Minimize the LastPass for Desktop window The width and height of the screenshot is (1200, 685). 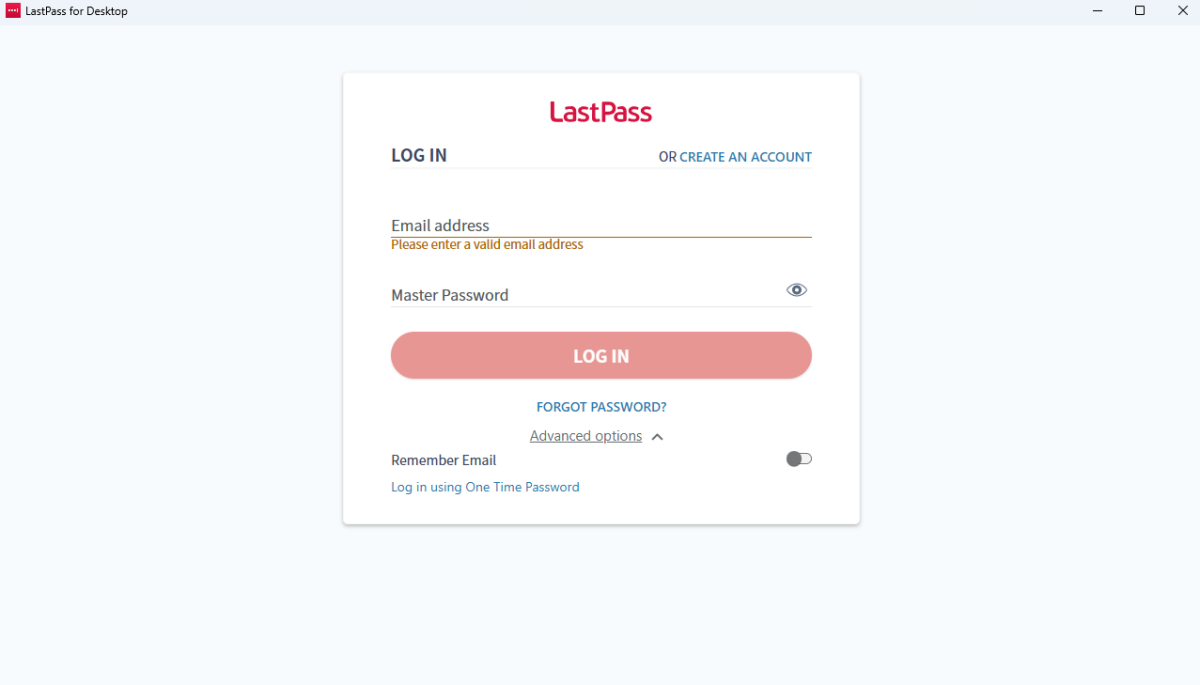click(x=1097, y=11)
